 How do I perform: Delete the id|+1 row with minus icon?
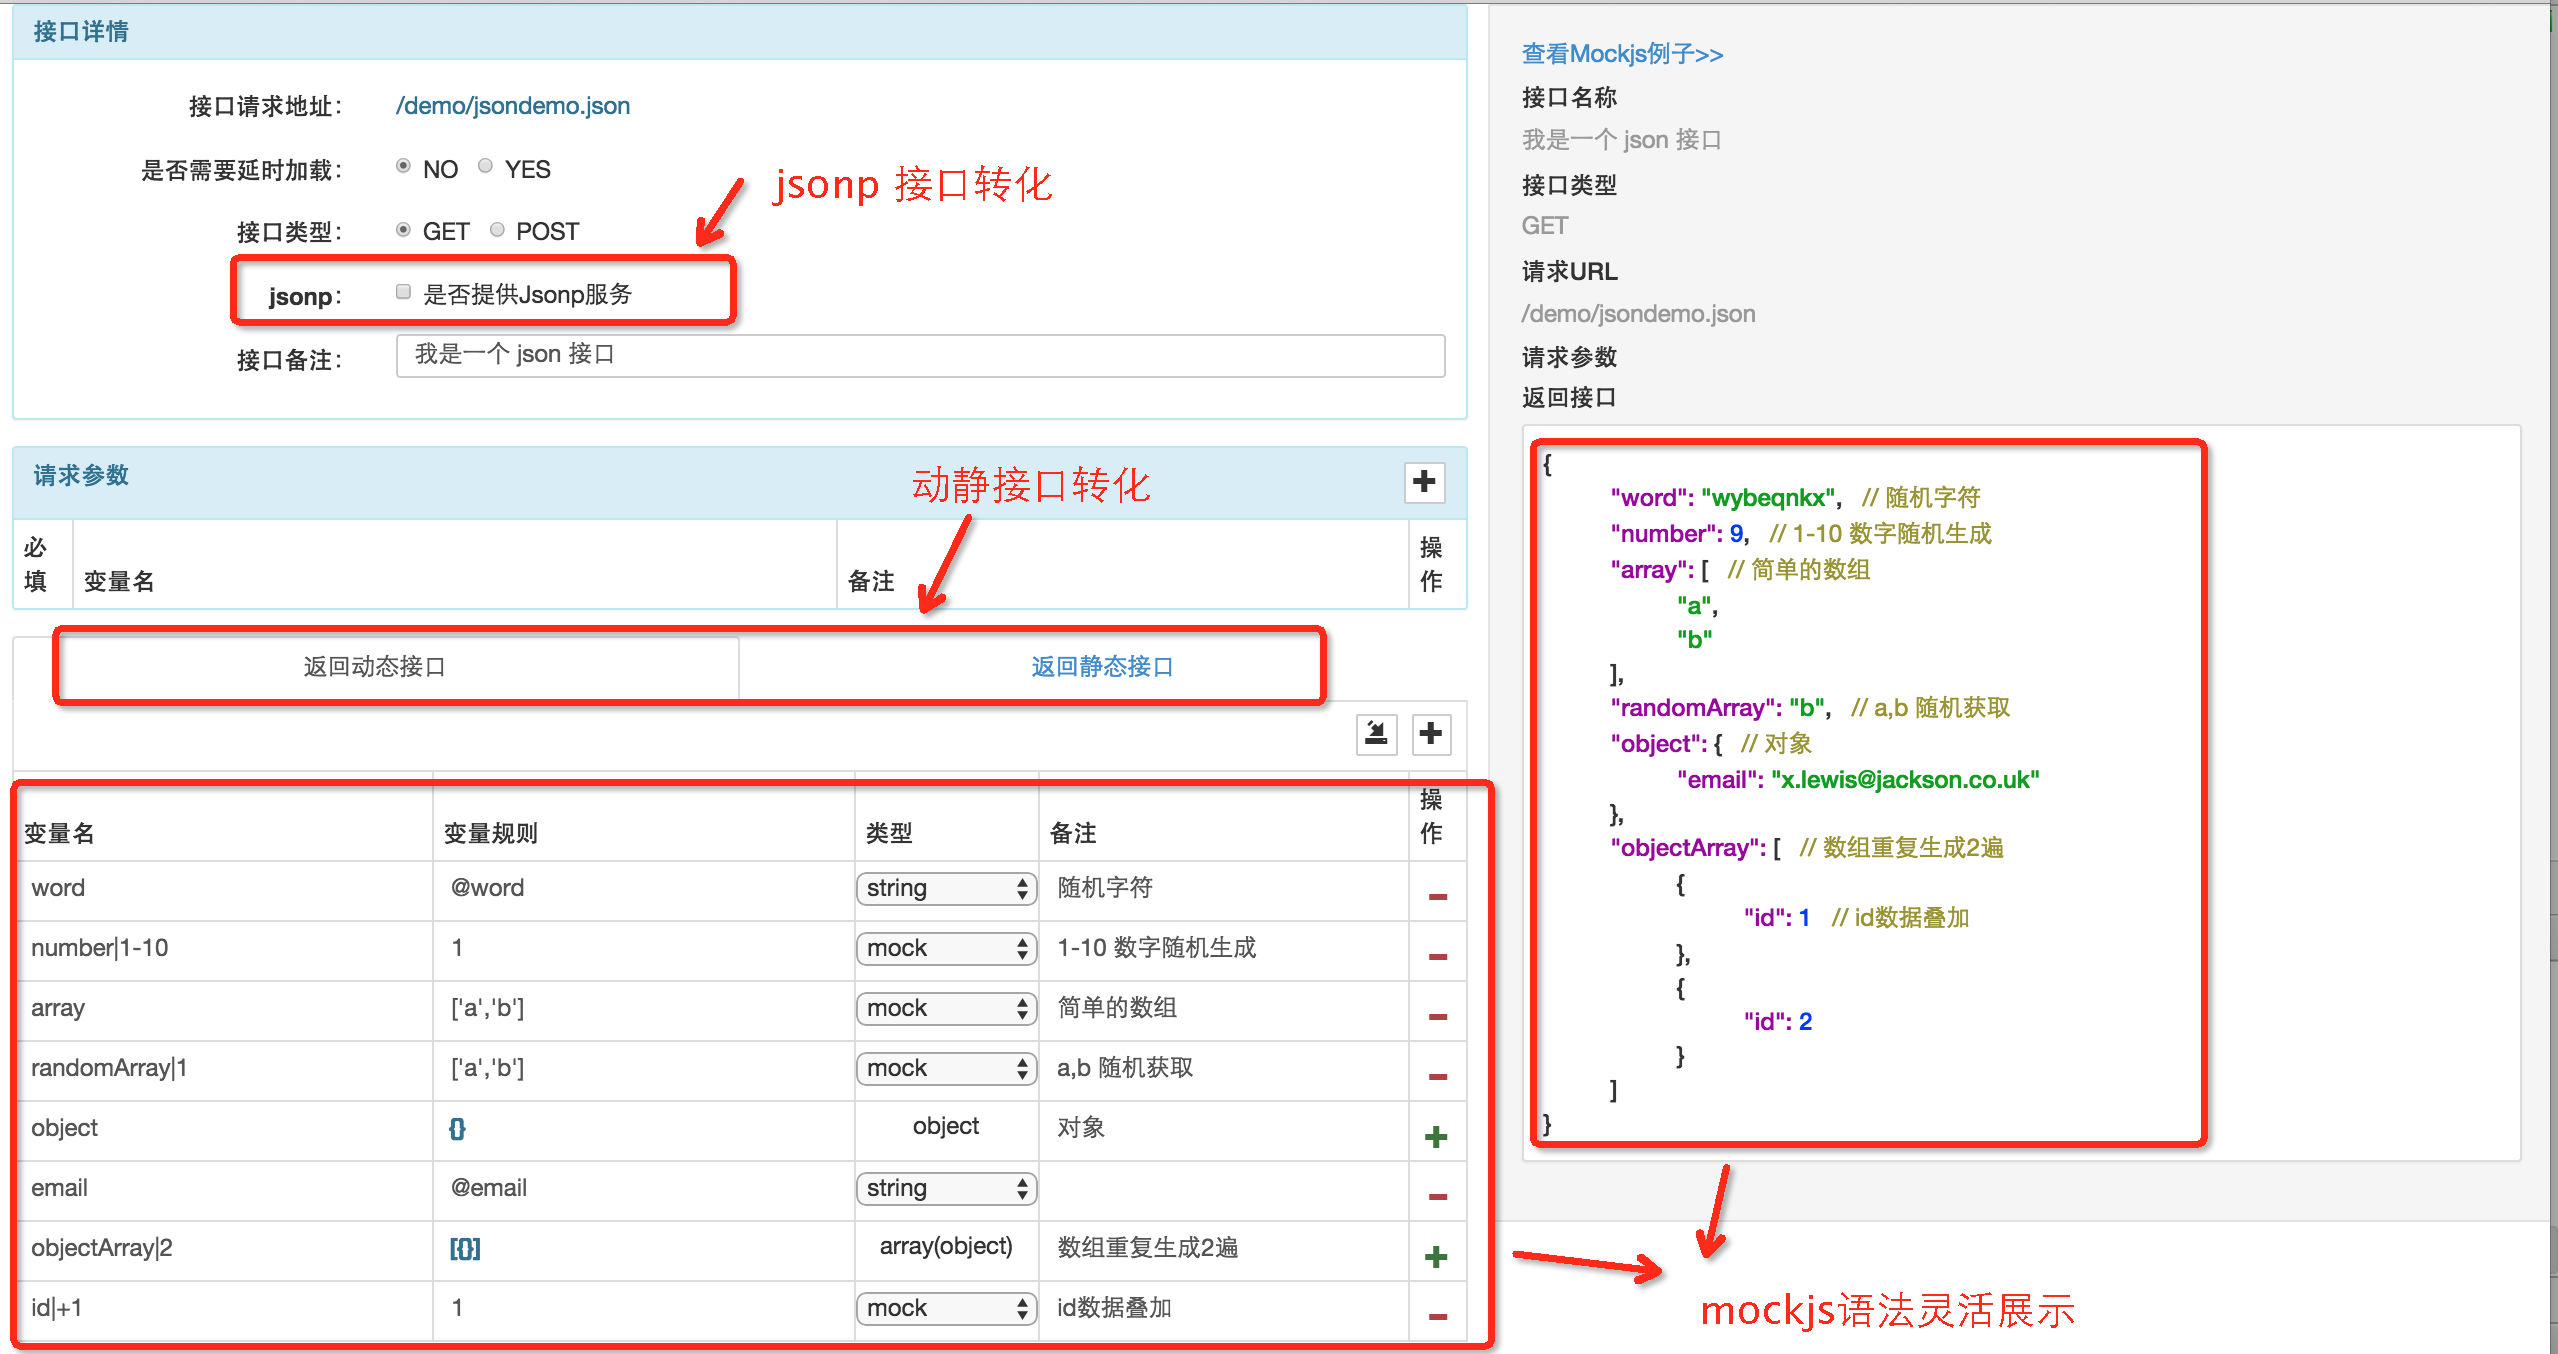coord(1437,1316)
